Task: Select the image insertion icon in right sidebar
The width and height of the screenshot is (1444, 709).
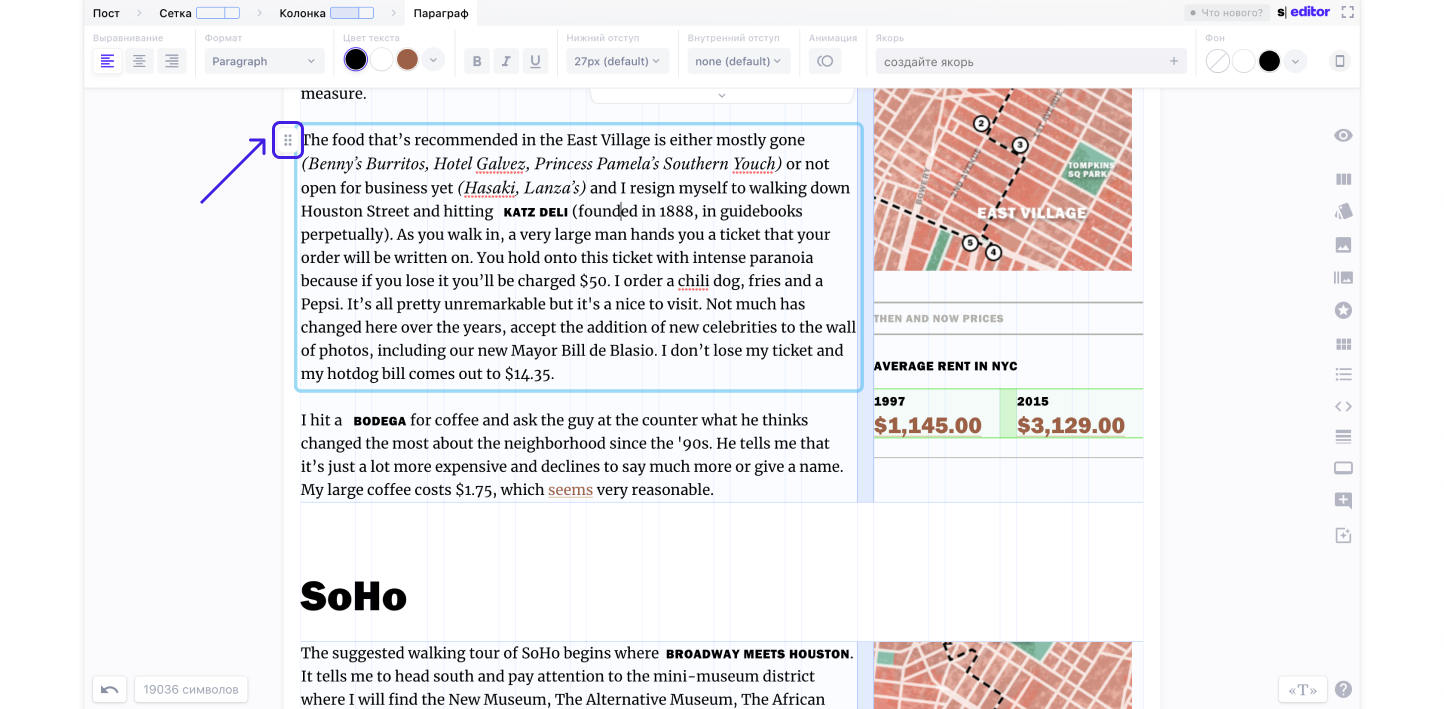Action: (1343, 244)
